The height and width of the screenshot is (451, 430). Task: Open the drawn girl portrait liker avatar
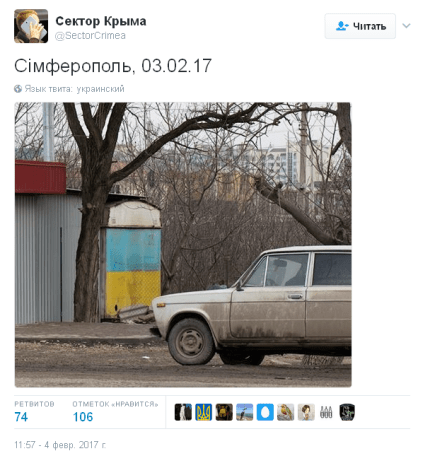click(x=306, y=412)
